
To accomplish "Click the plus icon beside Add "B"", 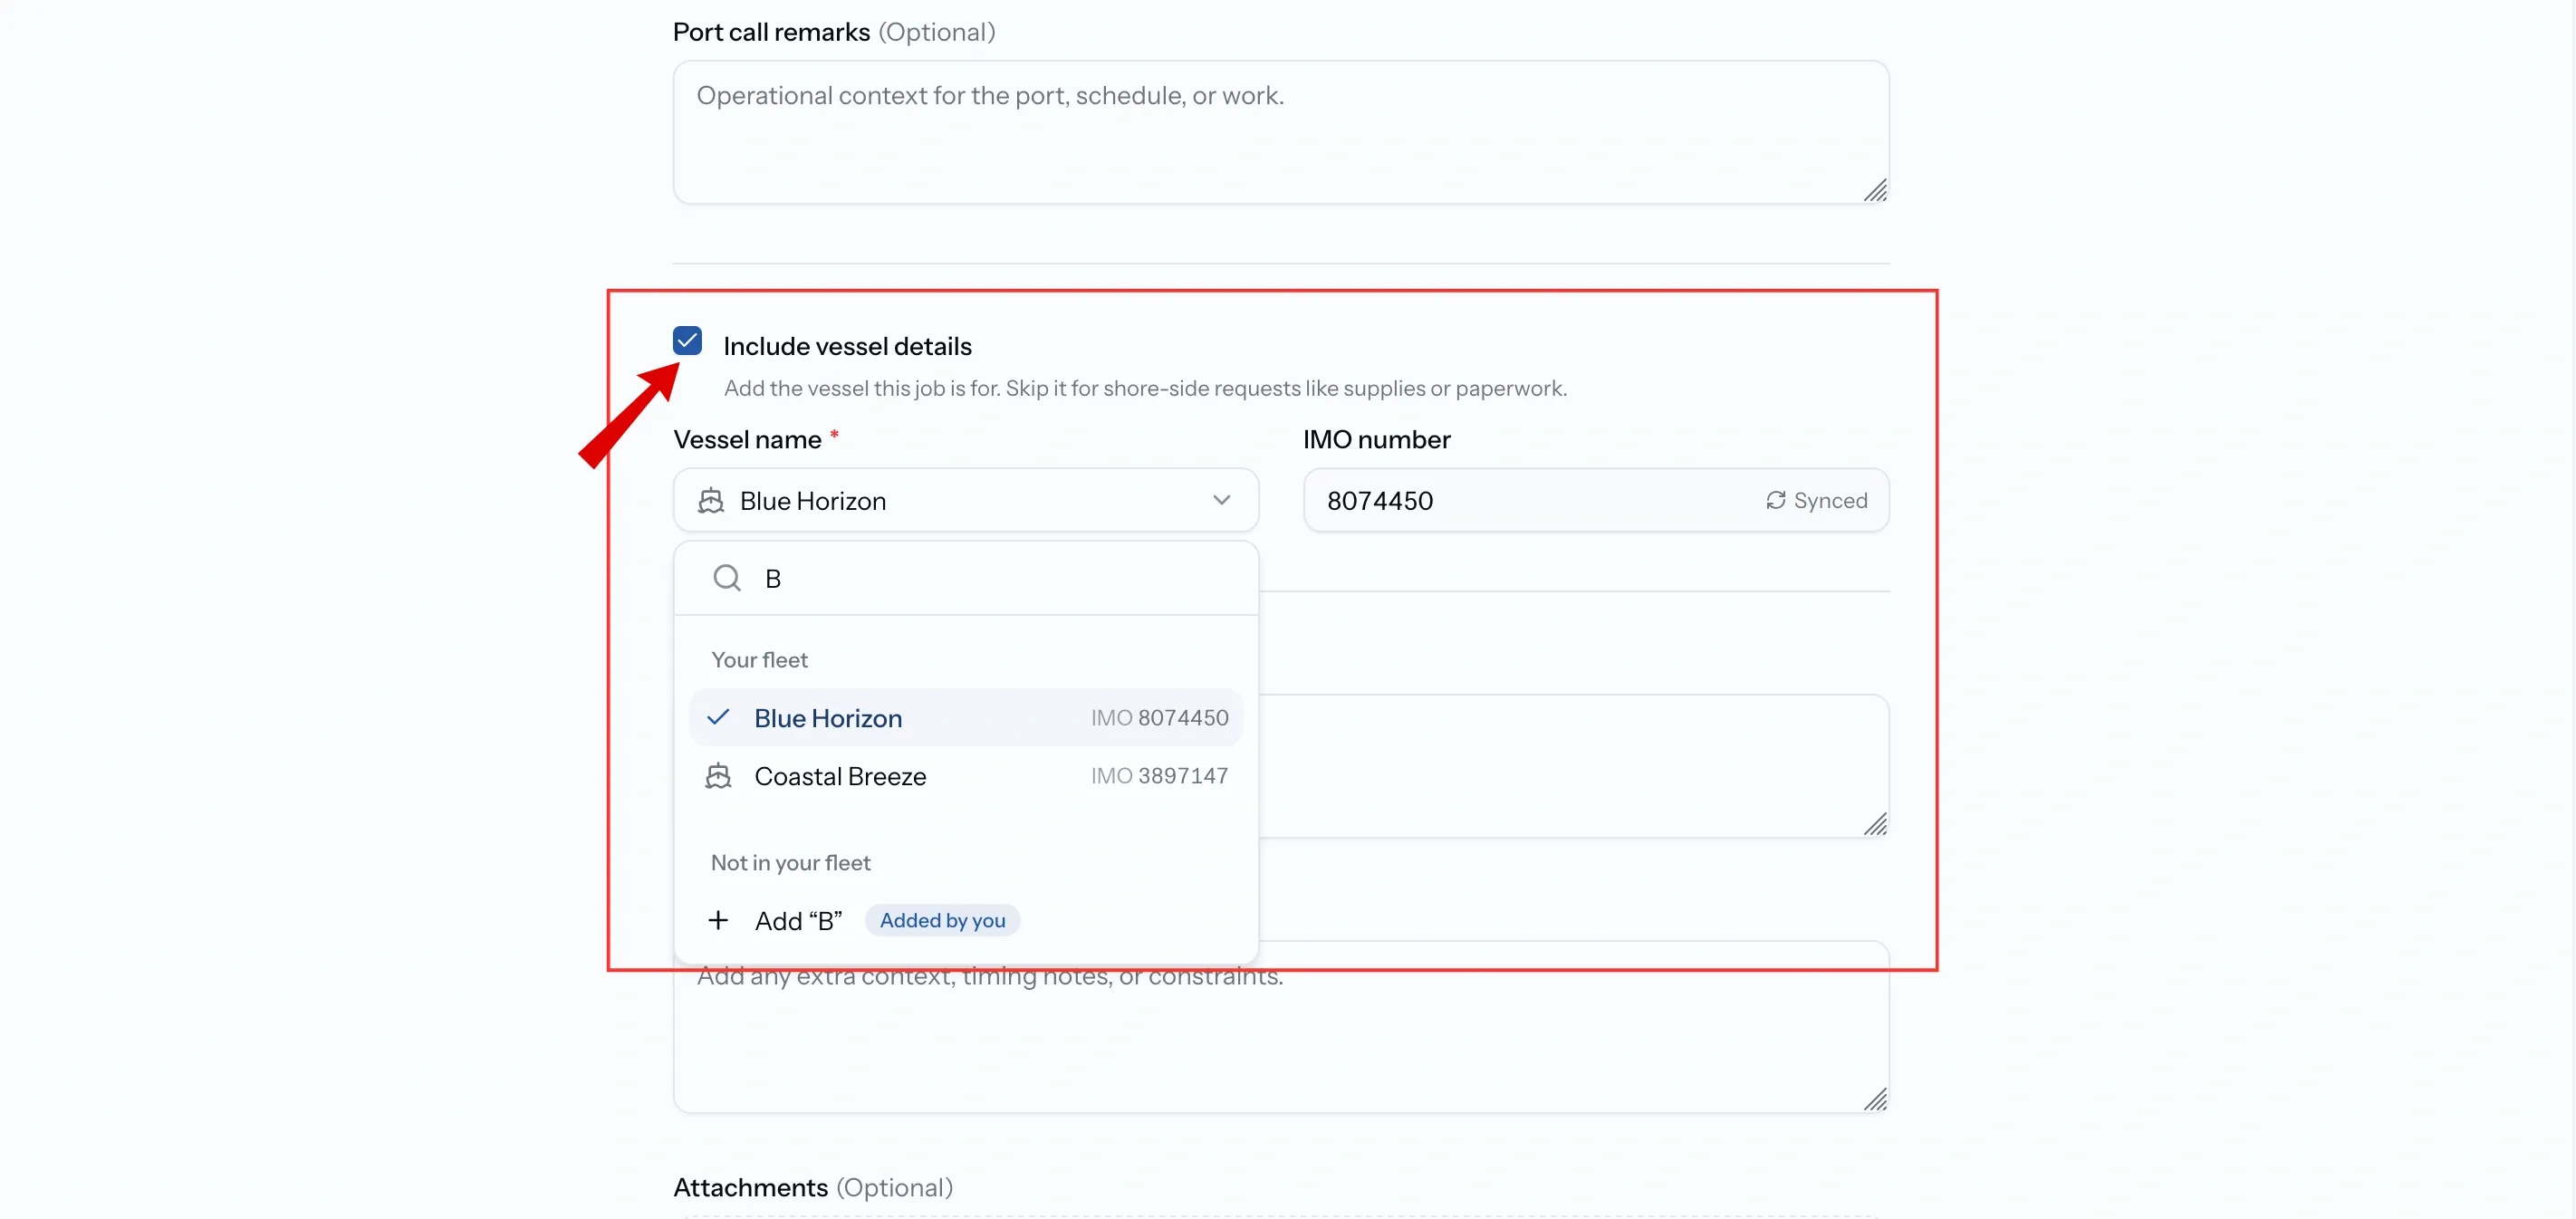I will pyautogui.click(x=718, y=920).
